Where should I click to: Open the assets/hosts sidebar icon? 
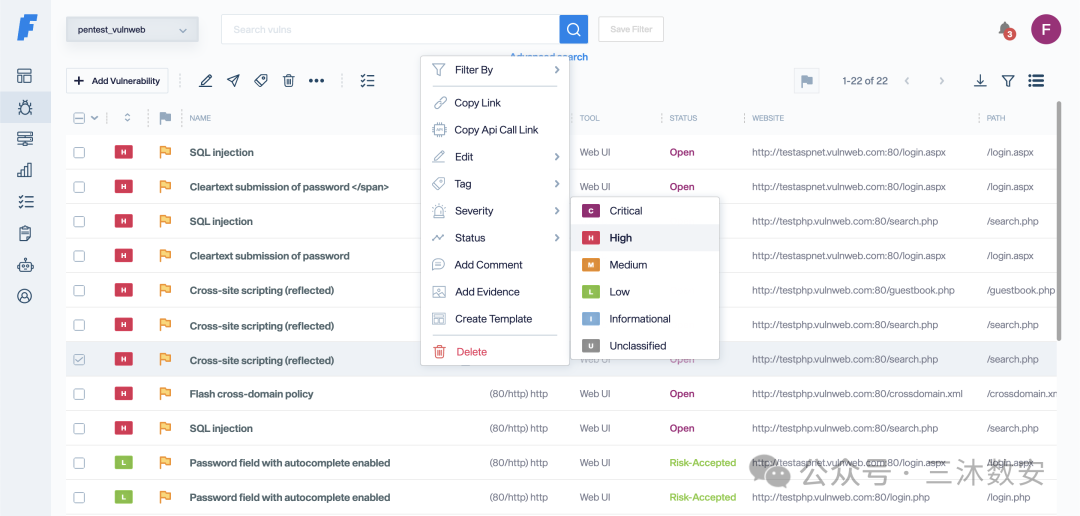(25, 139)
